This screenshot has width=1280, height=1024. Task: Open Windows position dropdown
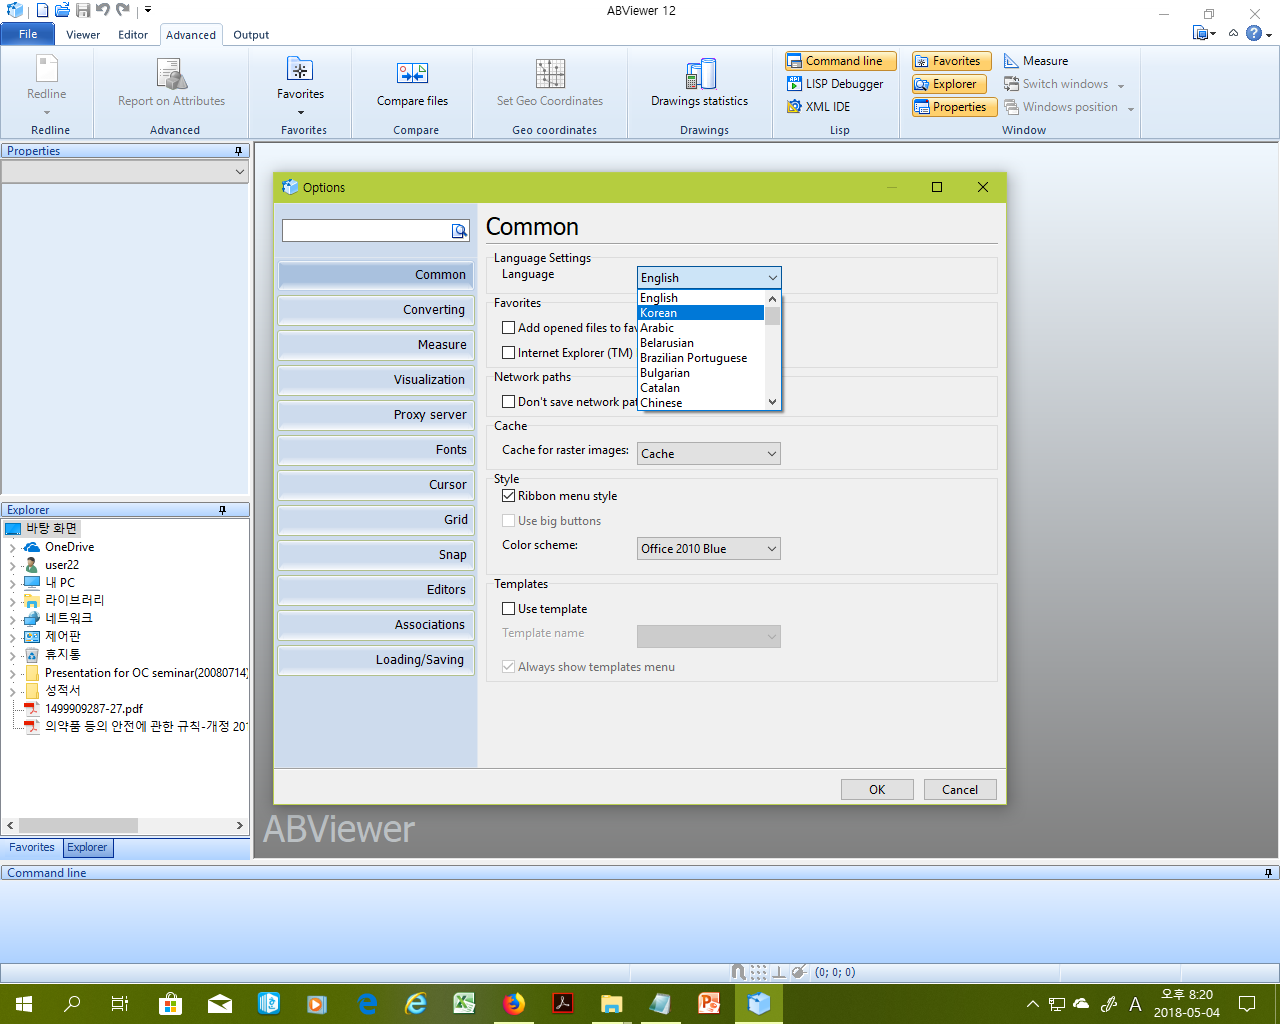click(x=1069, y=107)
